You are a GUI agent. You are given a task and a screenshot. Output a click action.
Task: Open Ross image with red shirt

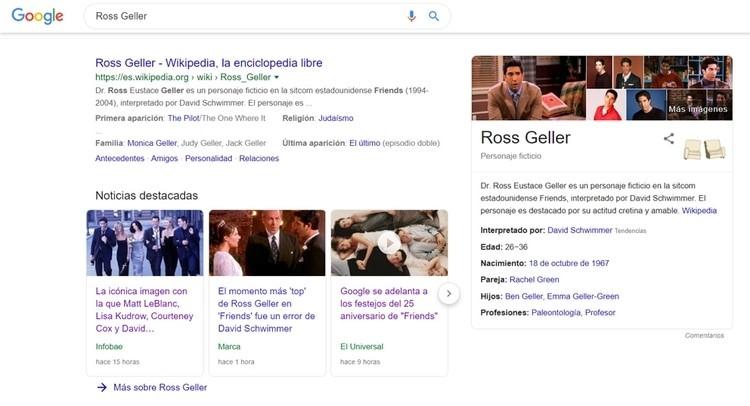606,105
